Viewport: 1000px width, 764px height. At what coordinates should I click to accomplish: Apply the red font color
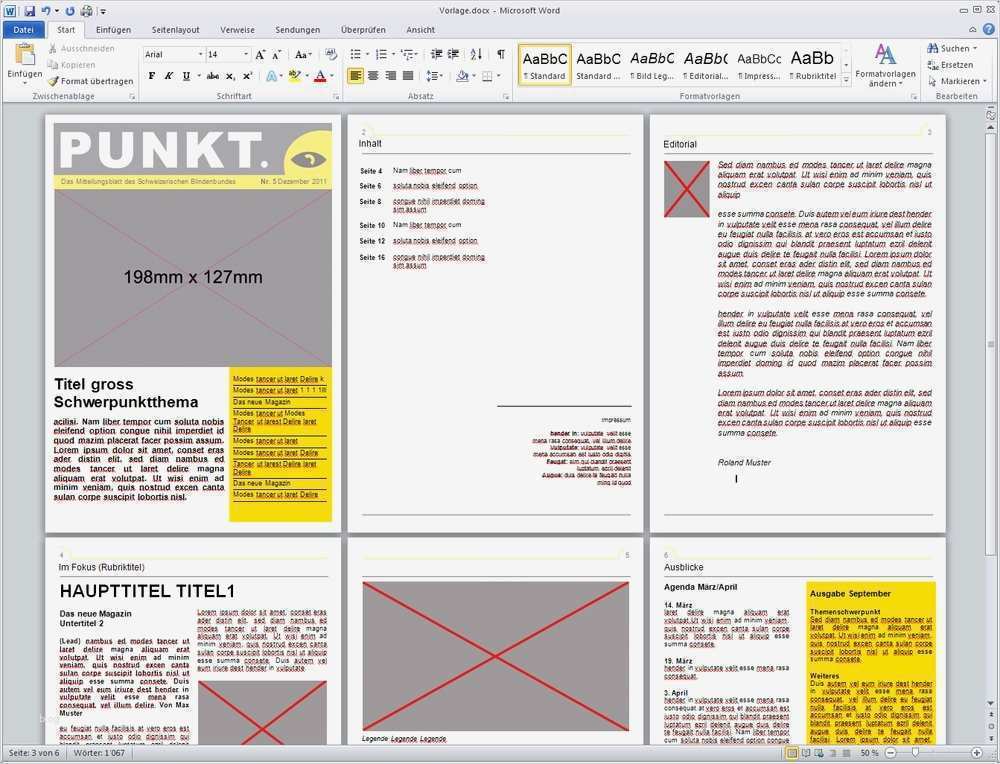point(320,76)
